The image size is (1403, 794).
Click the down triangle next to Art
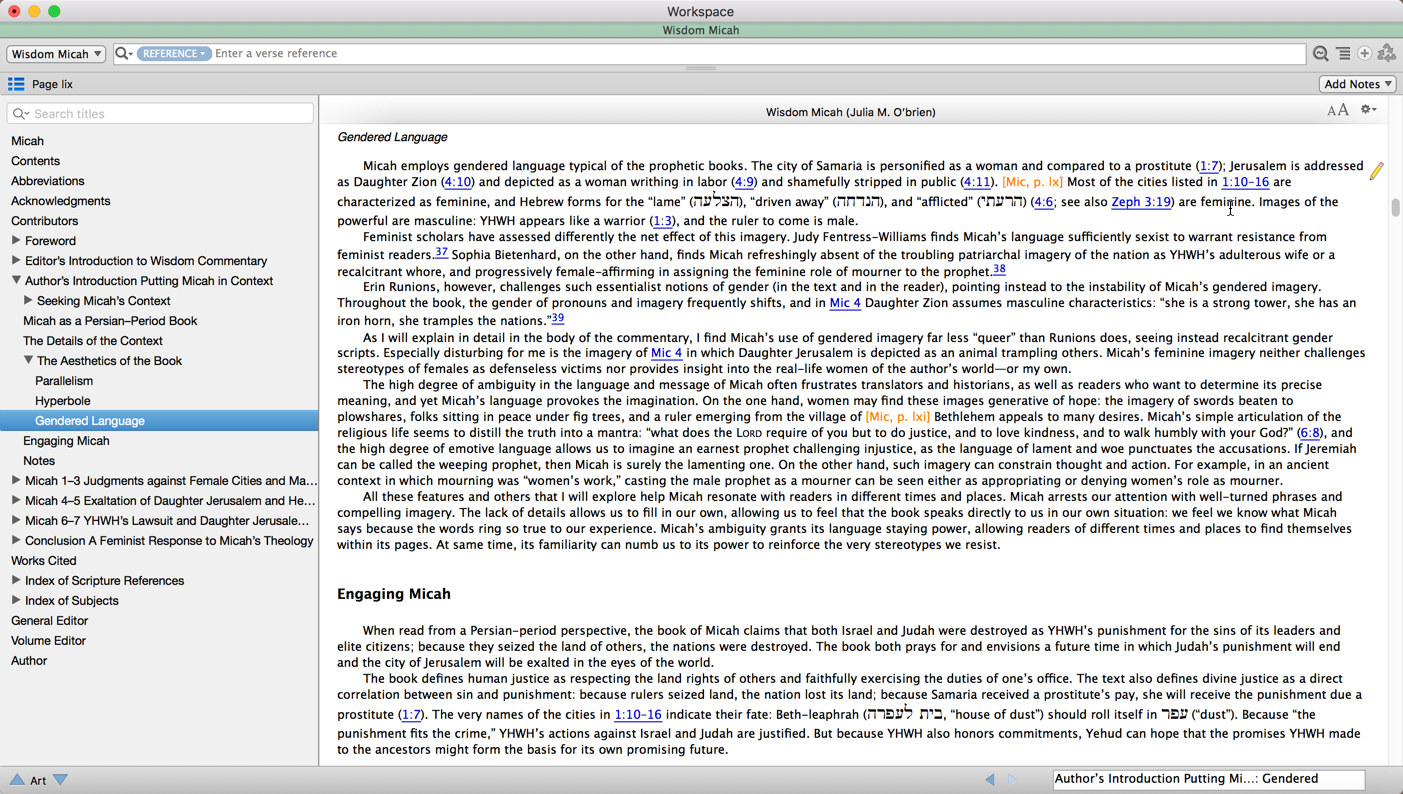click(x=61, y=780)
